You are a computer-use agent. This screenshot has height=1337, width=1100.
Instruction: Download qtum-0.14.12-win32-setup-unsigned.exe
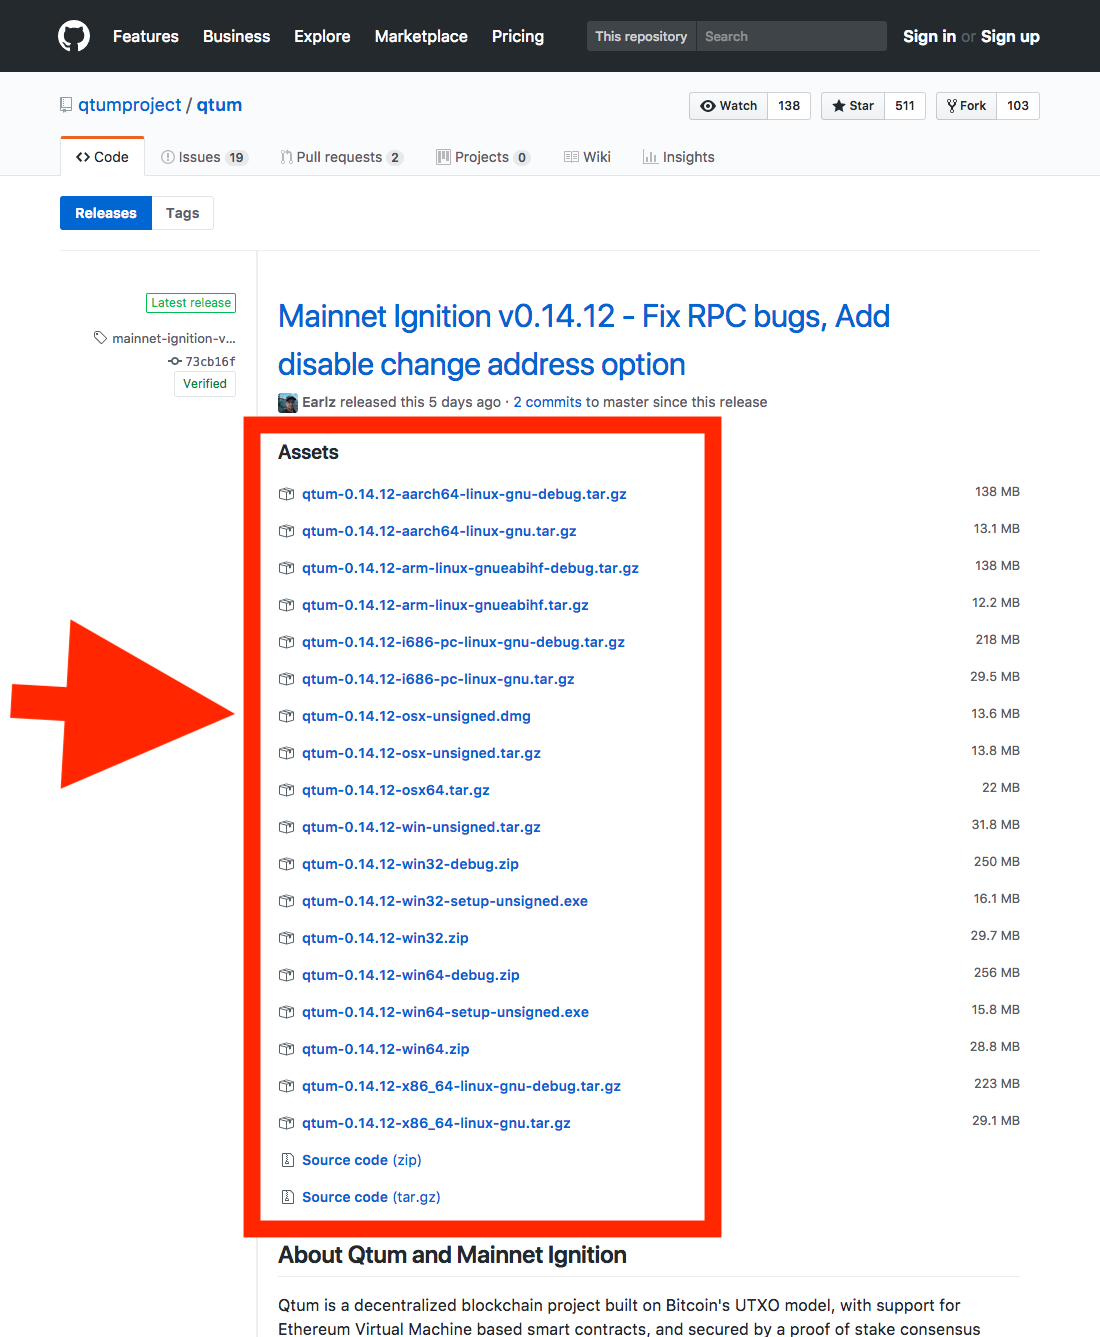coord(445,901)
